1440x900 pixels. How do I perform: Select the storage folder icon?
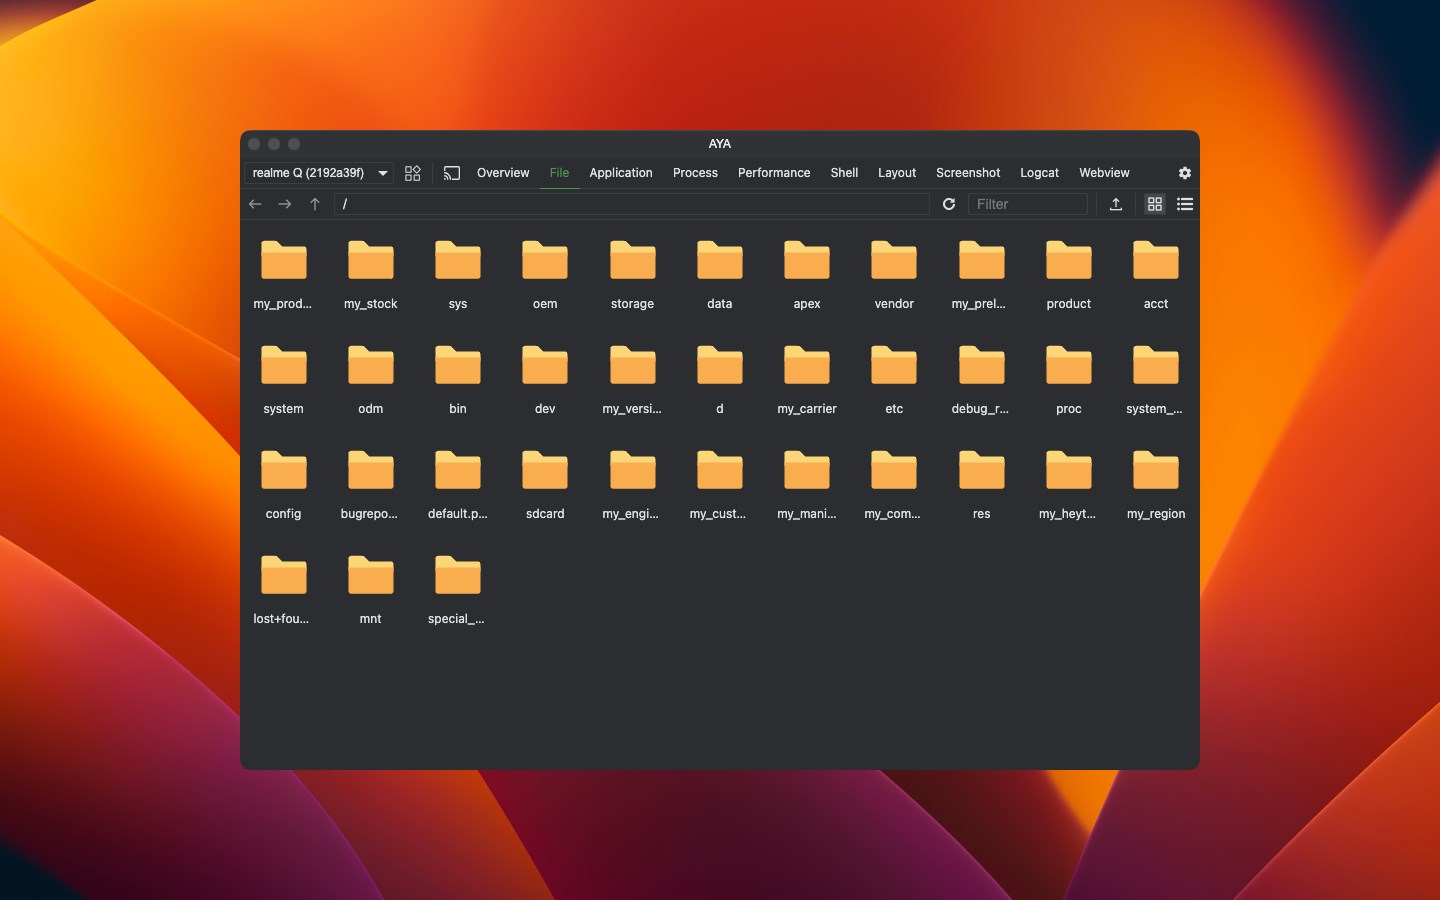(633, 260)
